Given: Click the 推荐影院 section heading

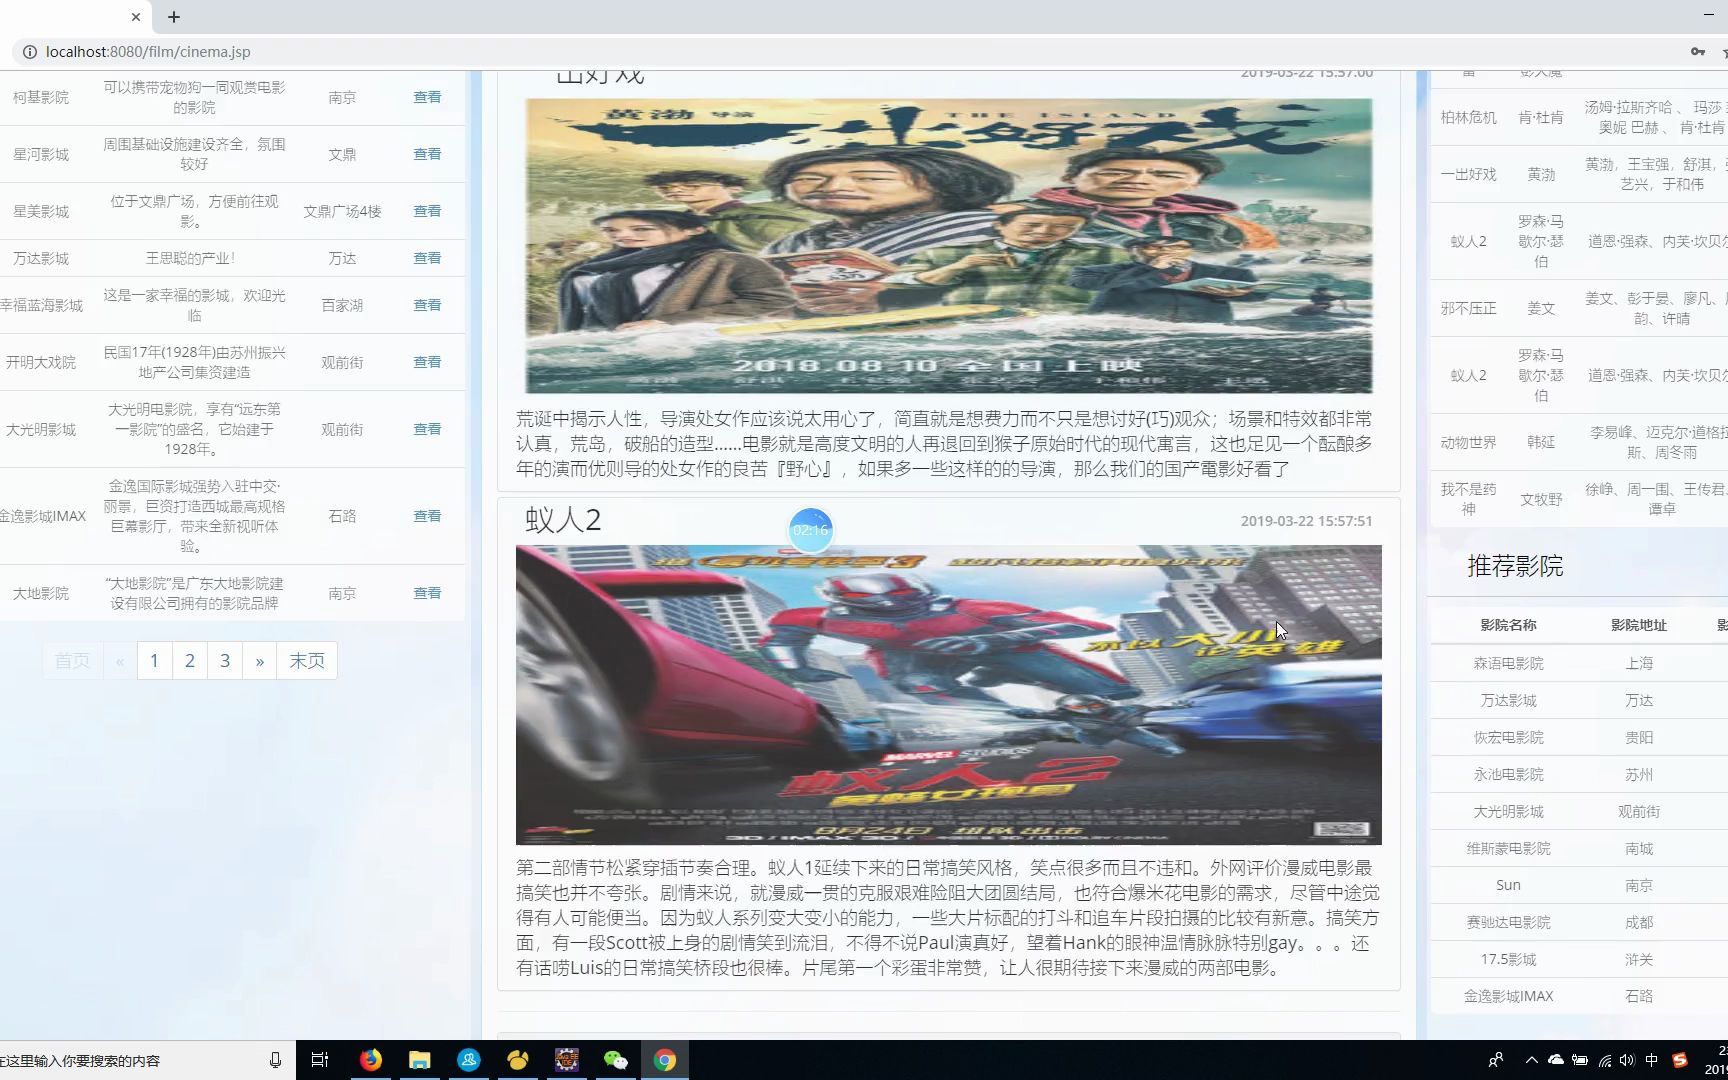Looking at the screenshot, I should (x=1515, y=566).
